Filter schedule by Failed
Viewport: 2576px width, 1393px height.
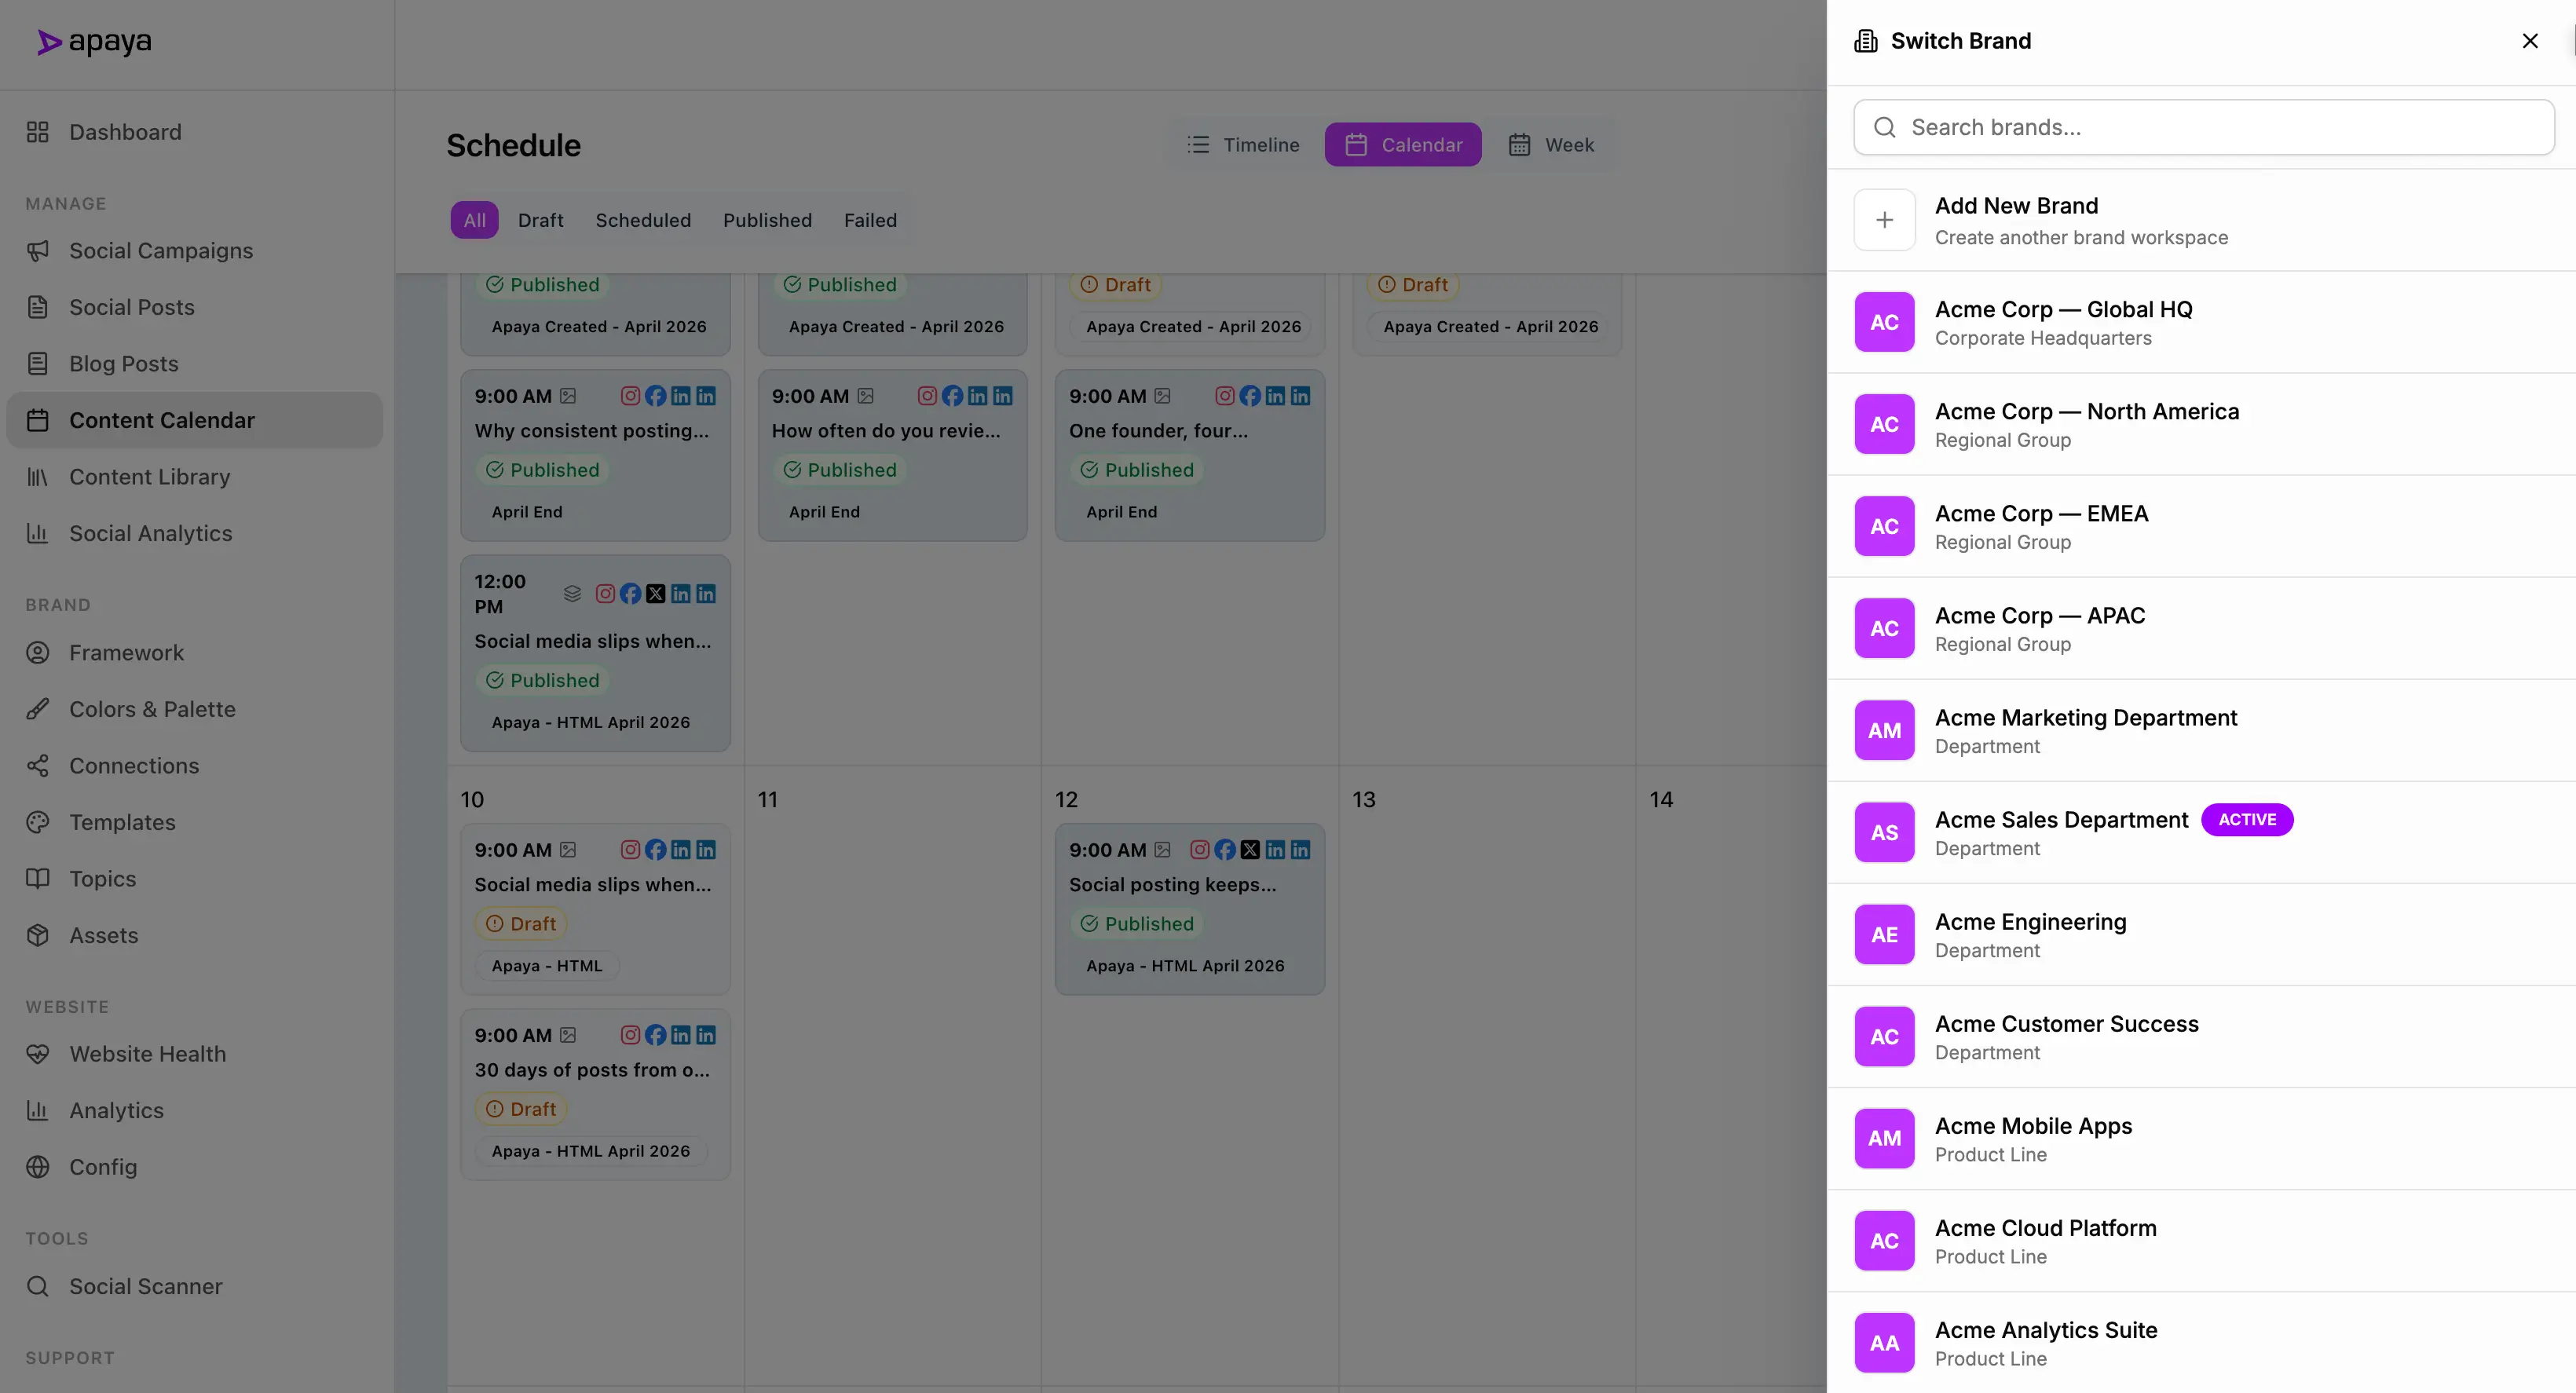click(870, 220)
